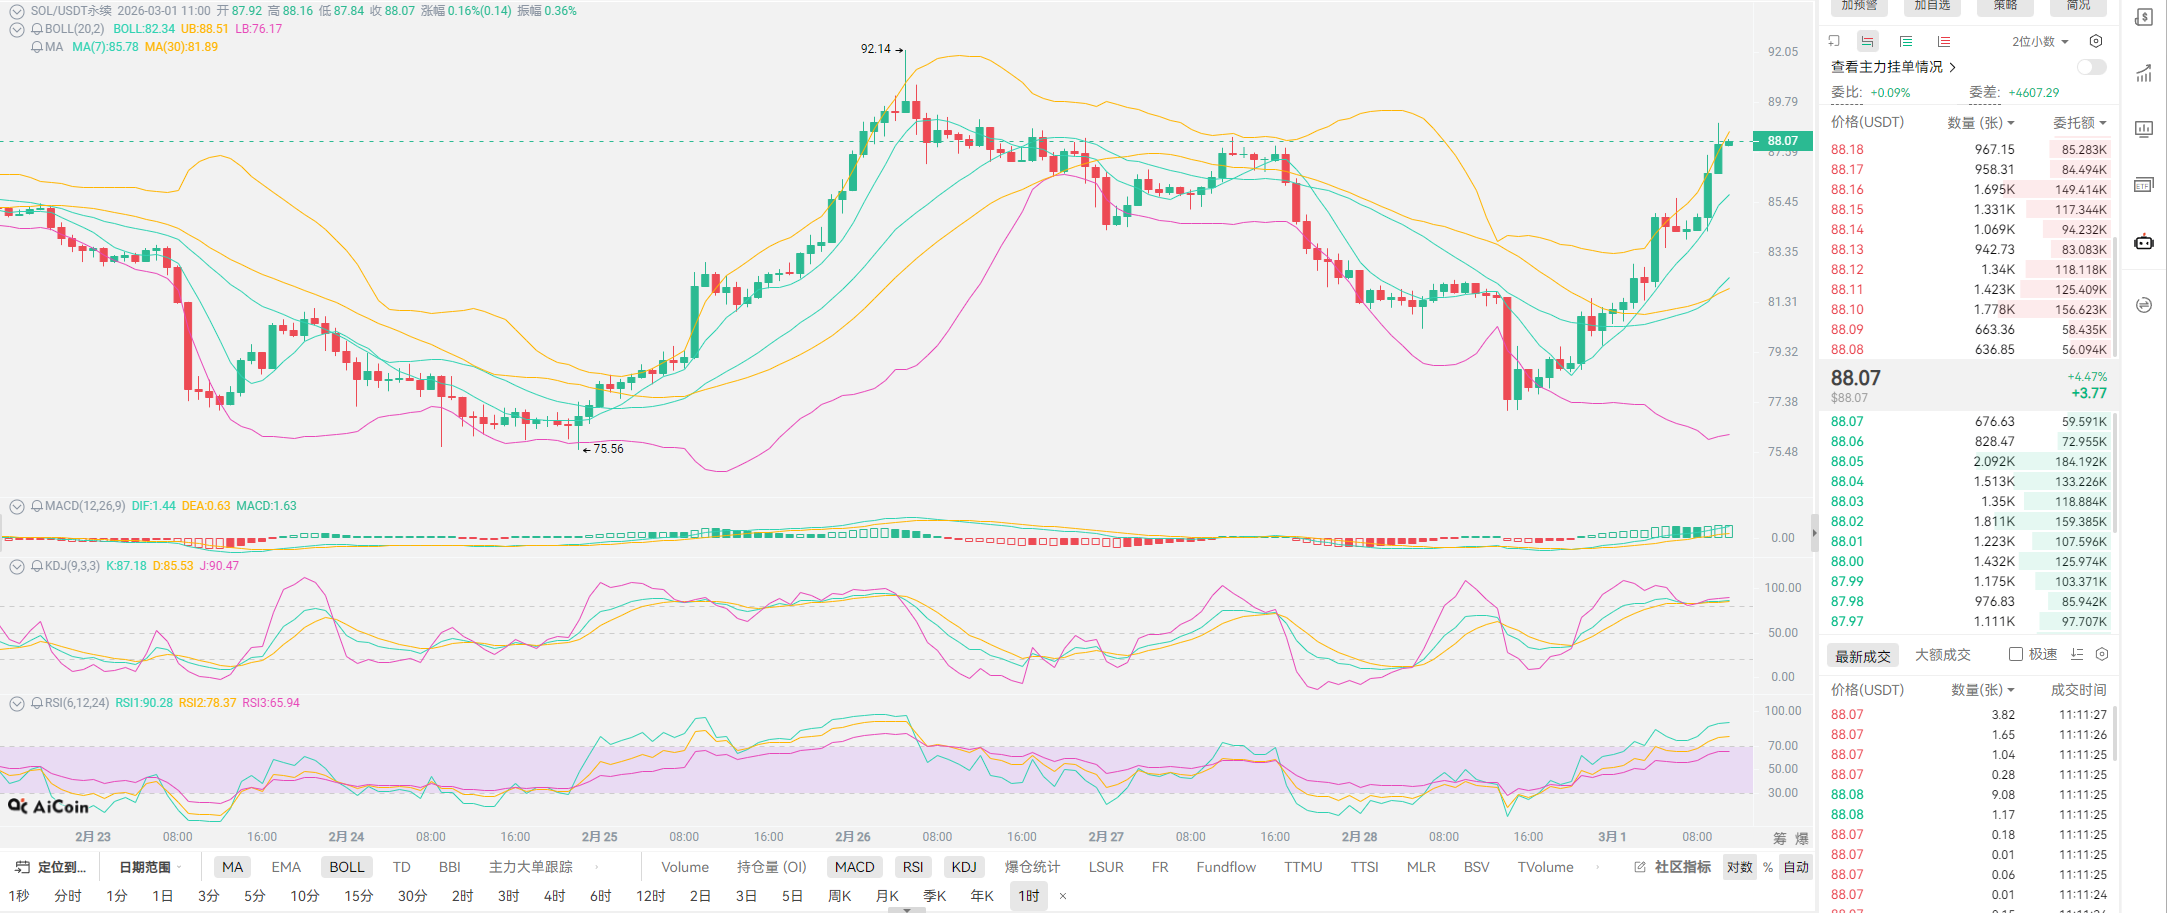Screen dimensions: 2167x913
Task: Click the ETF icon in the right sidebar
Action: (x=2144, y=185)
